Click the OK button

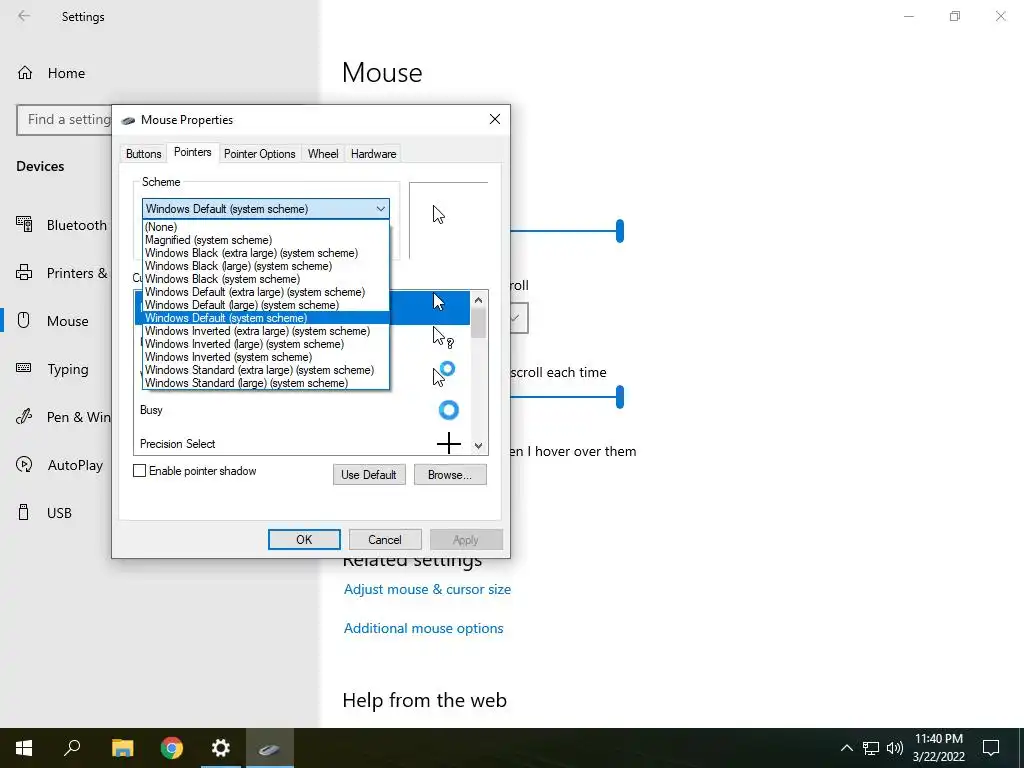pyautogui.click(x=304, y=539)
